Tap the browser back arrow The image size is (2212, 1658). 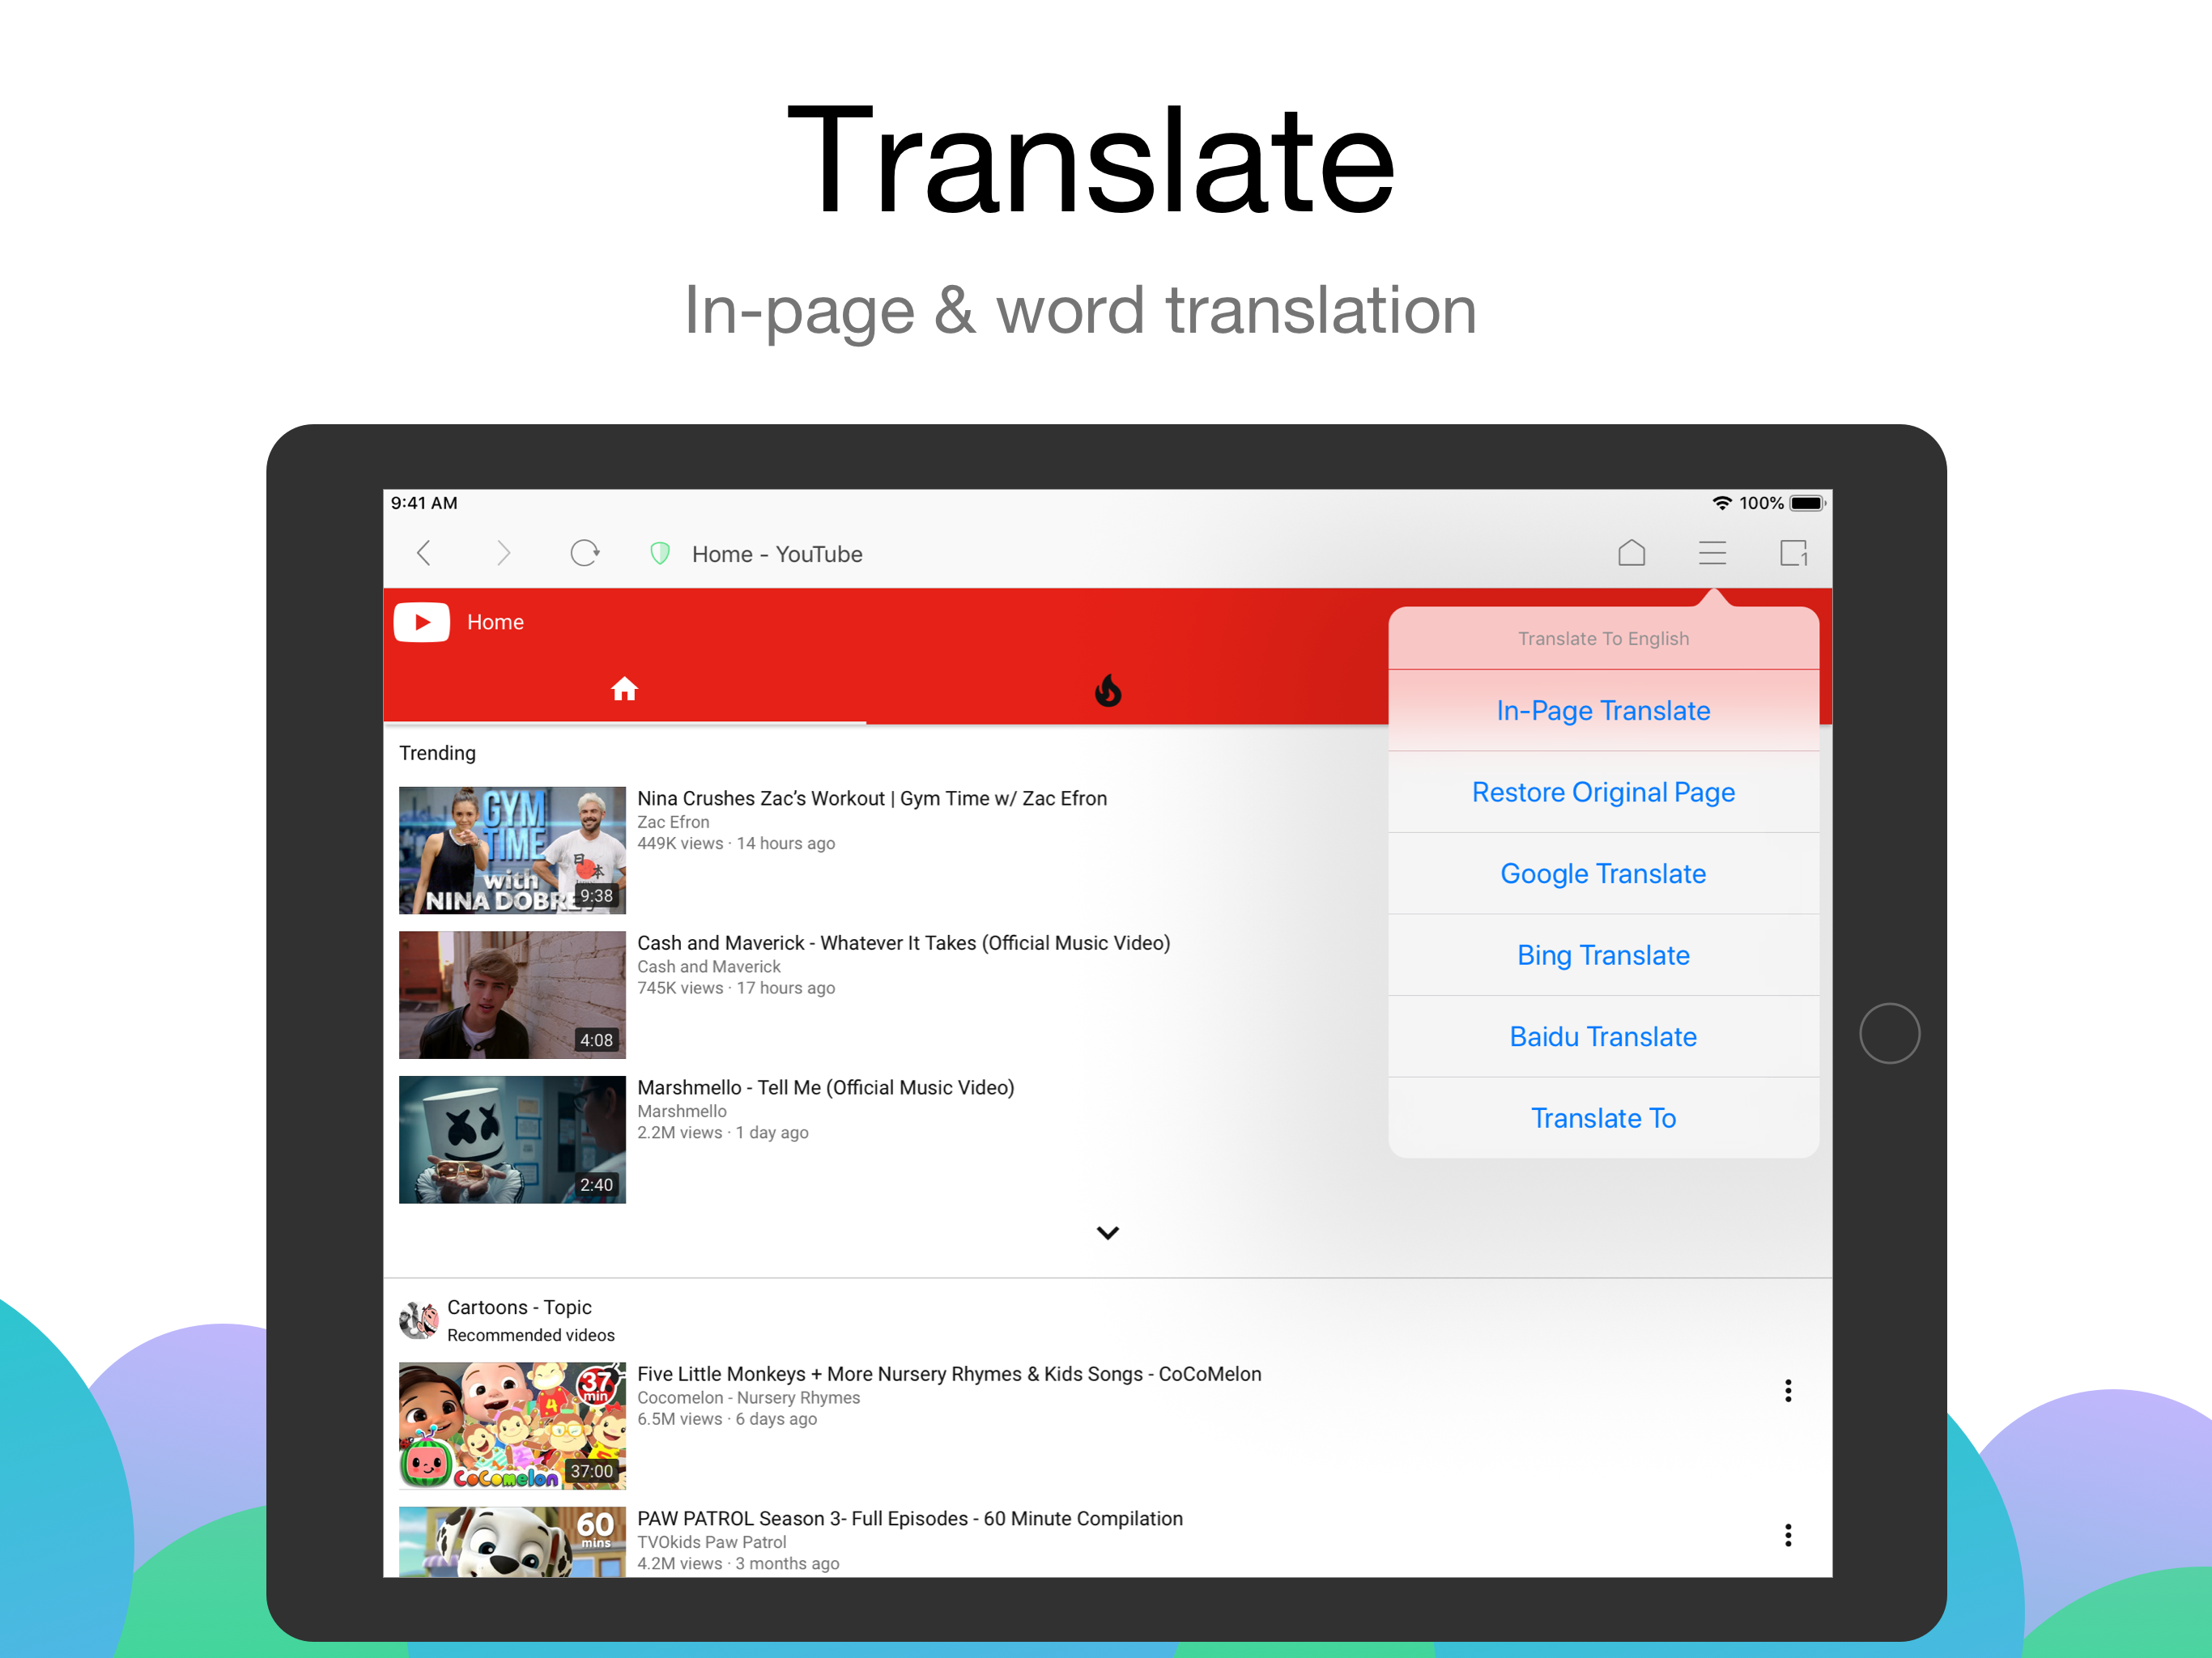point(424,553)
